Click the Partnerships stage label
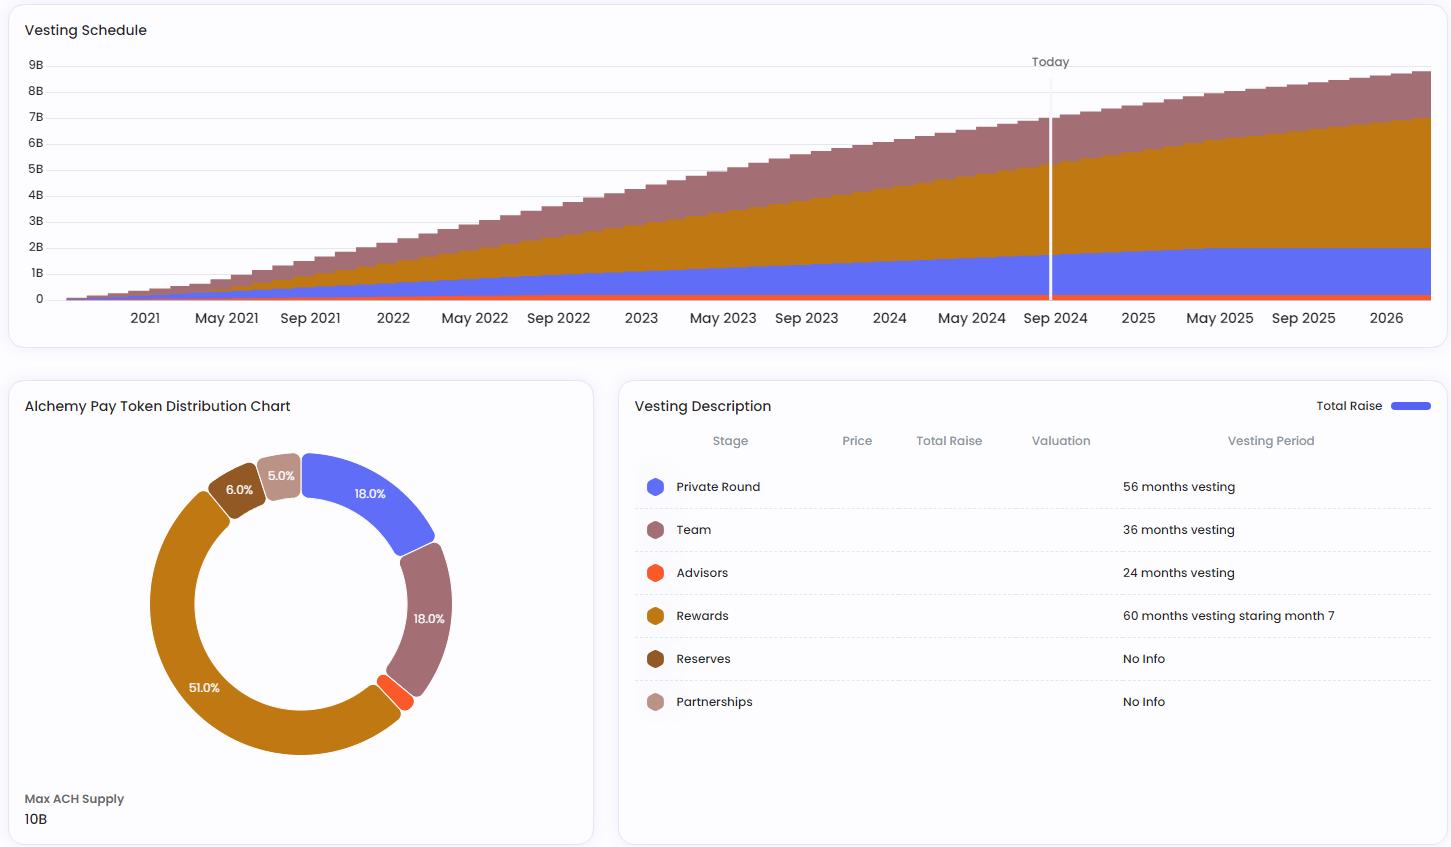The width and height of the screenshot is (1451, 847). pyautogui.click(x=714, y=702)
